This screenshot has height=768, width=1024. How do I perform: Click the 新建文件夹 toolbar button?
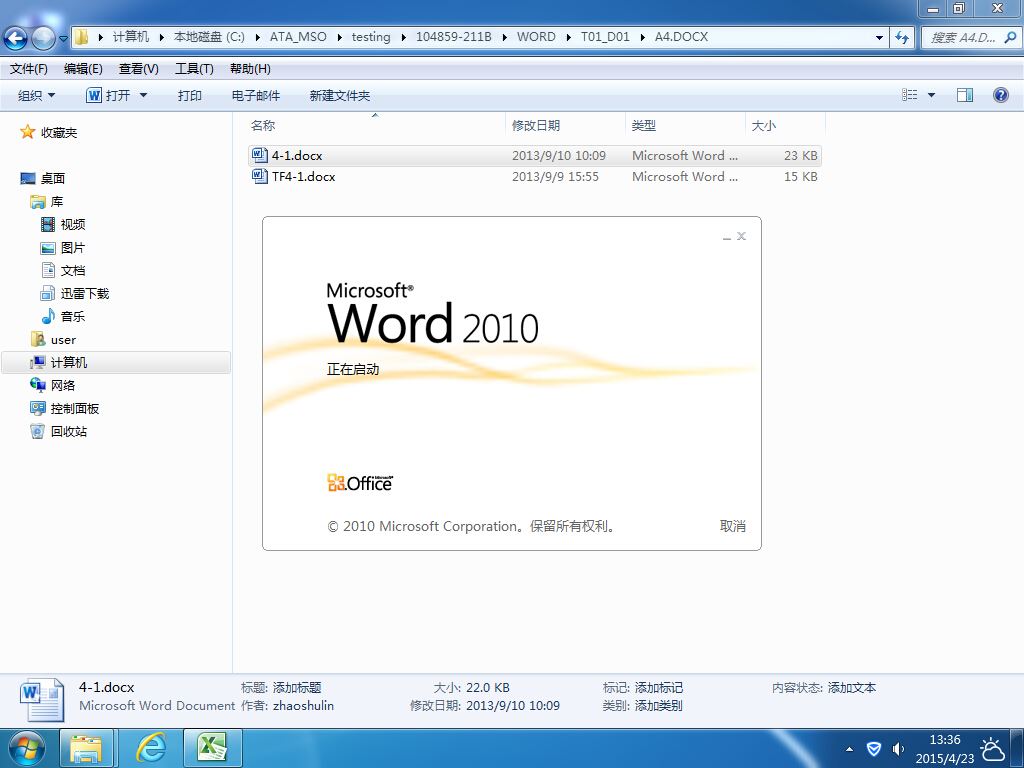point(340,95)
